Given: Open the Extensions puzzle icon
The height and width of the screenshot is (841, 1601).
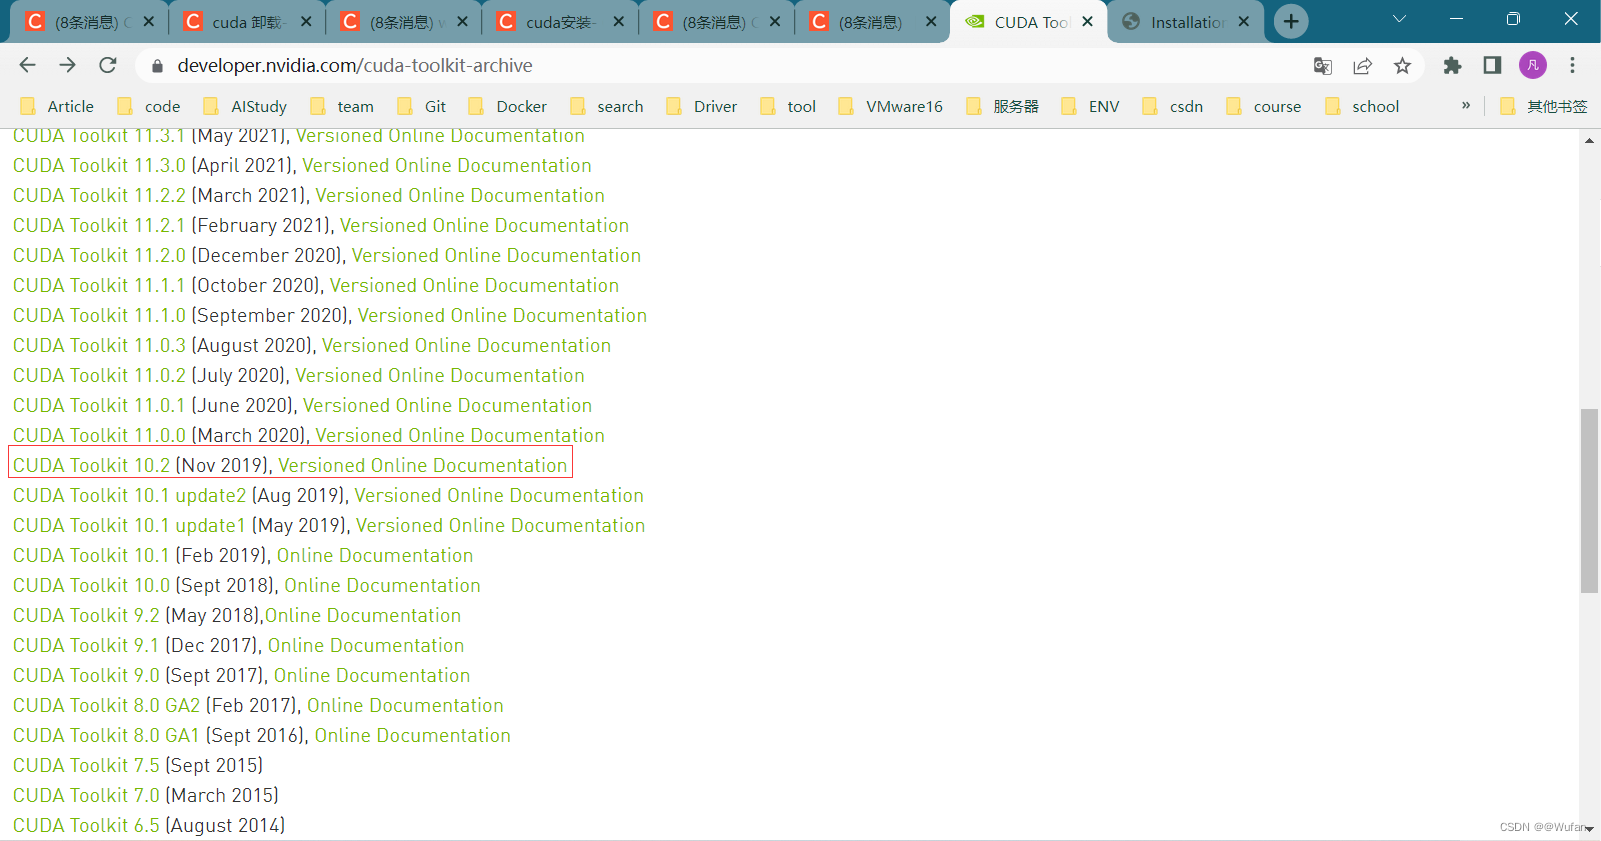Looking at the screenshot, I should [x=1452, y=66].
